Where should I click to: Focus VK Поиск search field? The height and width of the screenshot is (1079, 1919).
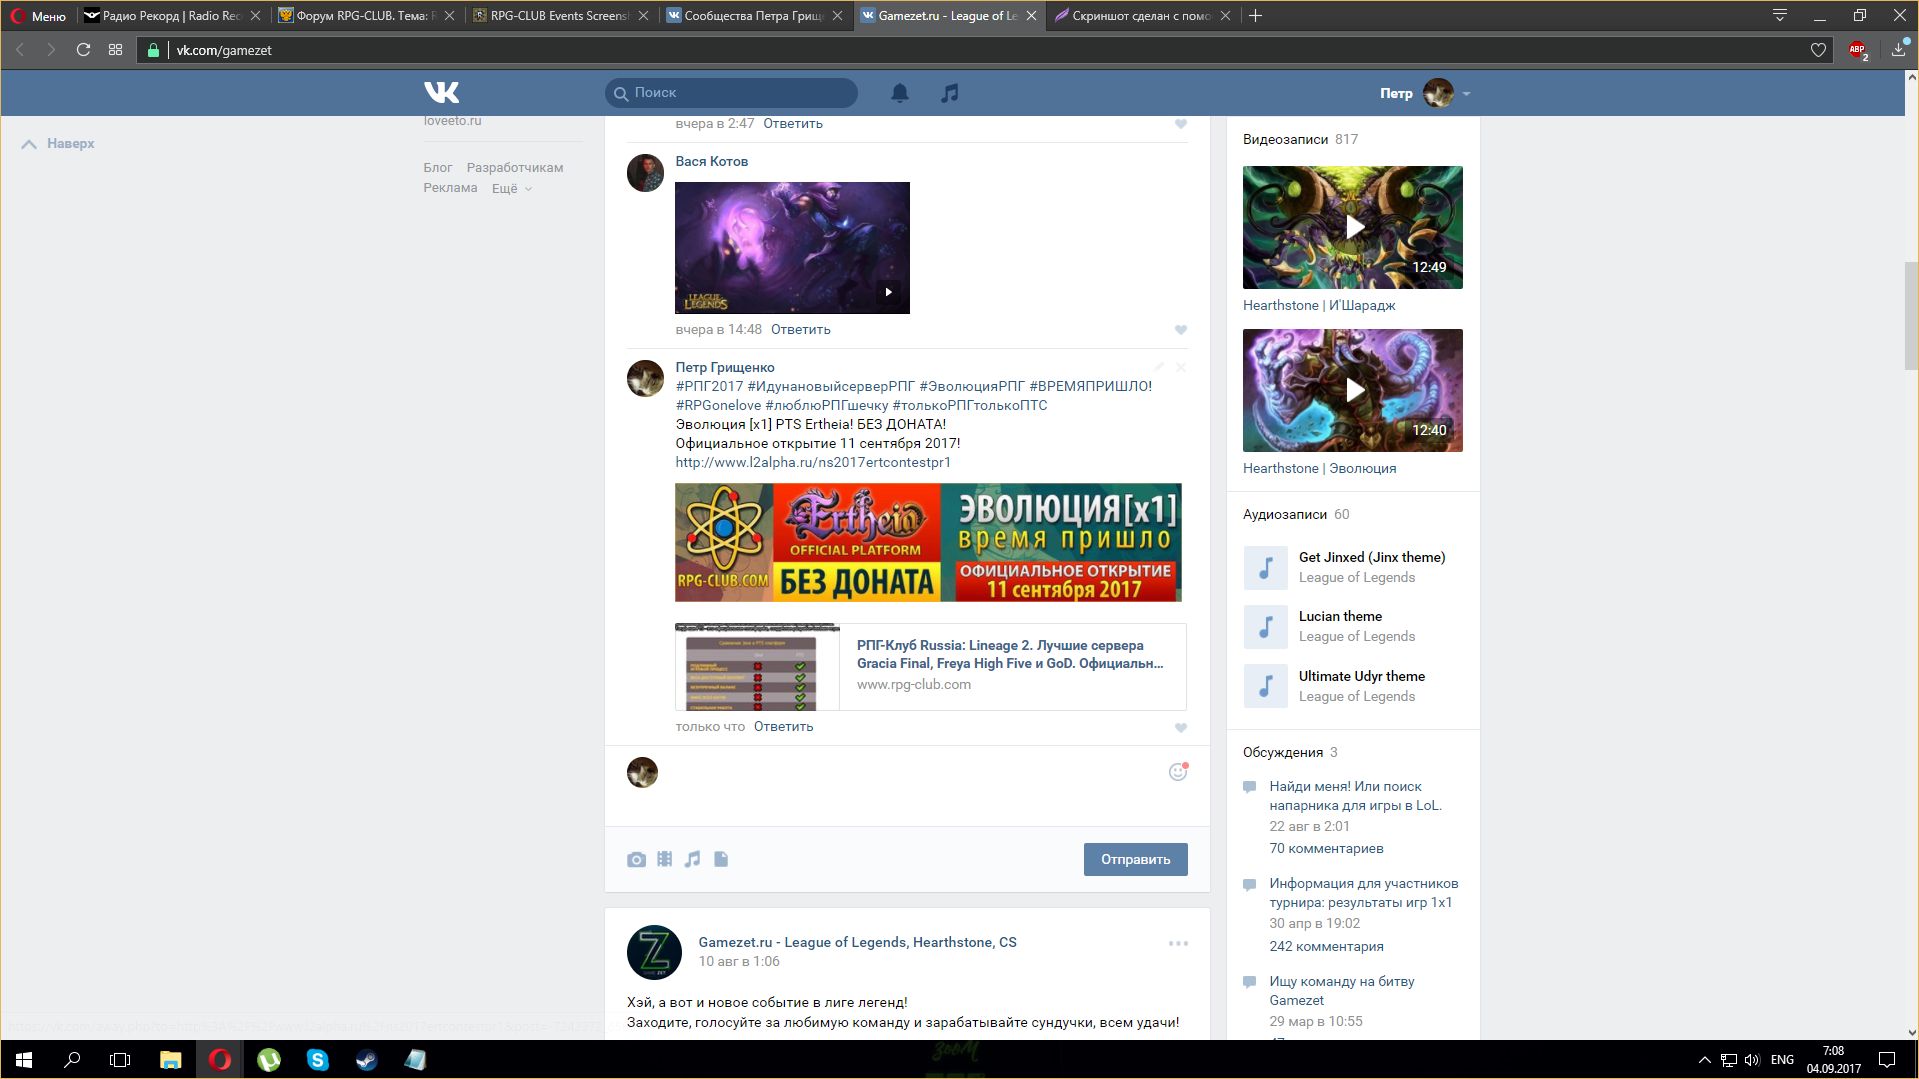[x=731, y=93]
